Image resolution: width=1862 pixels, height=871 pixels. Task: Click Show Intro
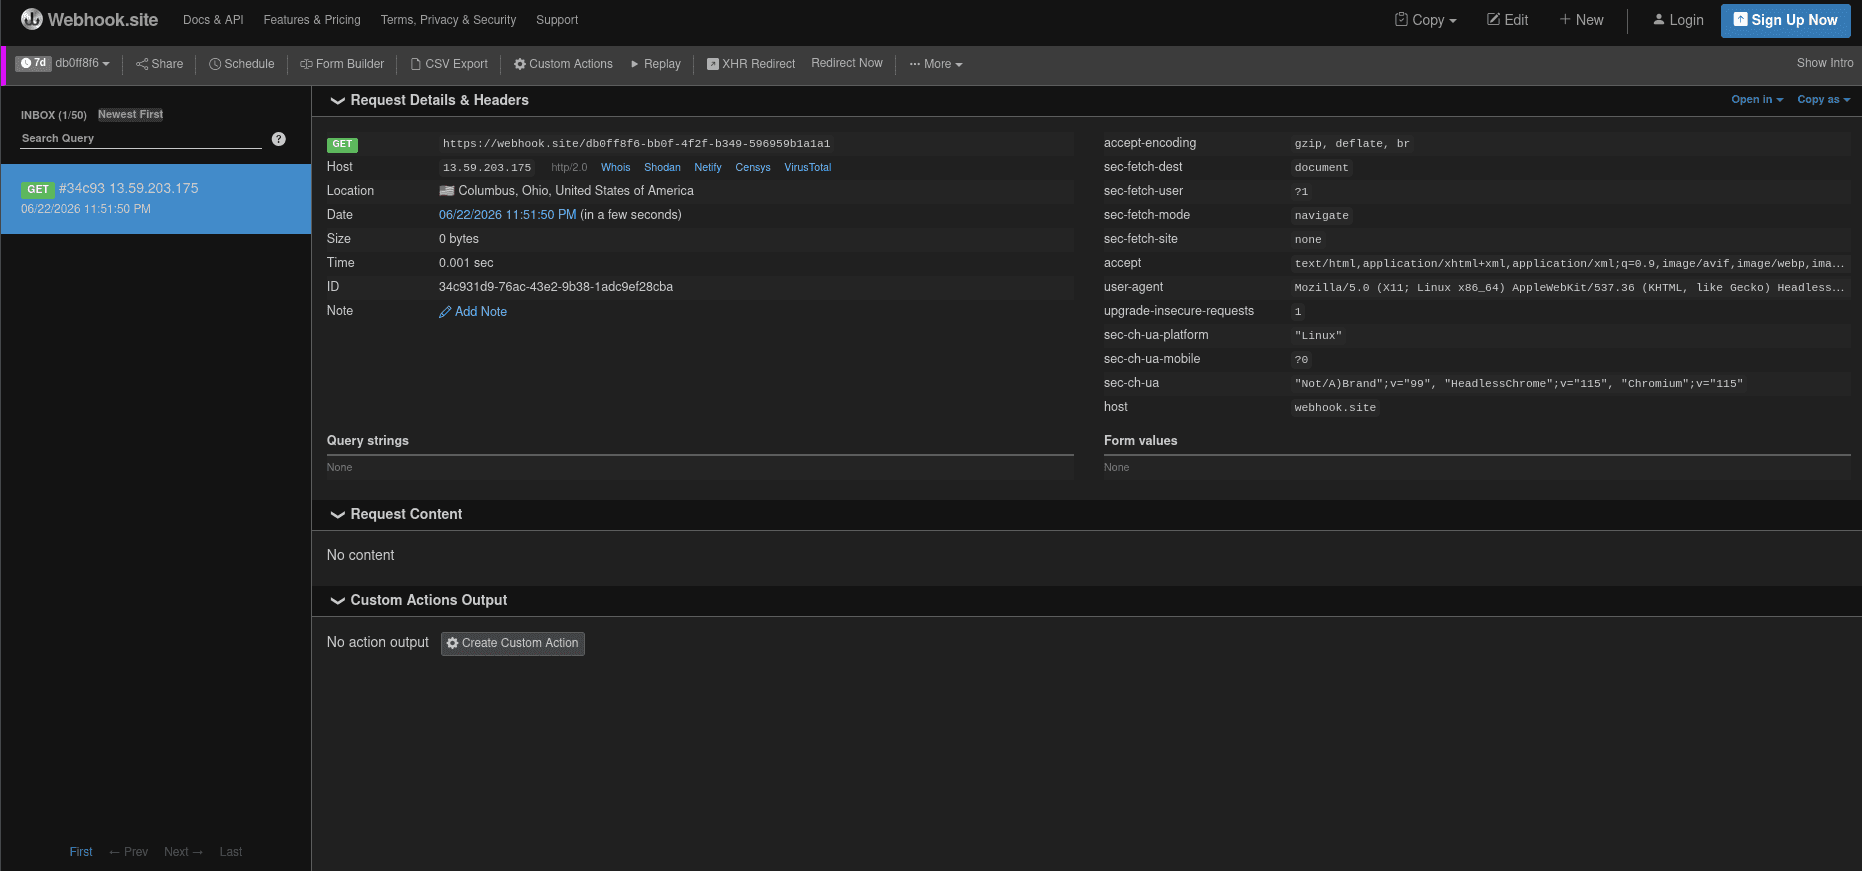click(1825, 63)
